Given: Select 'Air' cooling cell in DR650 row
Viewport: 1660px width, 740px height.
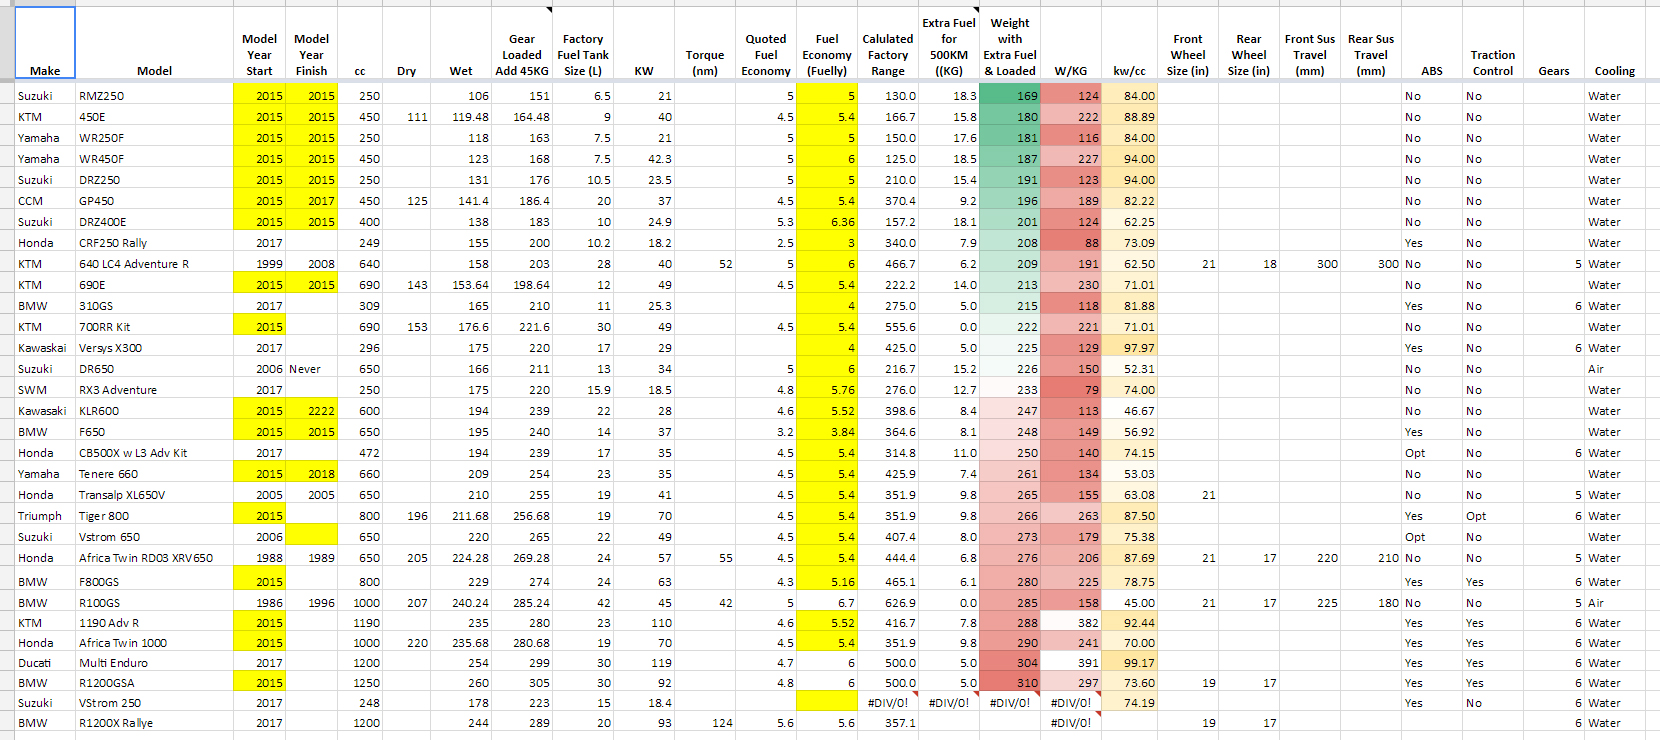Looking at the screenshot, I should (1615, 369).
